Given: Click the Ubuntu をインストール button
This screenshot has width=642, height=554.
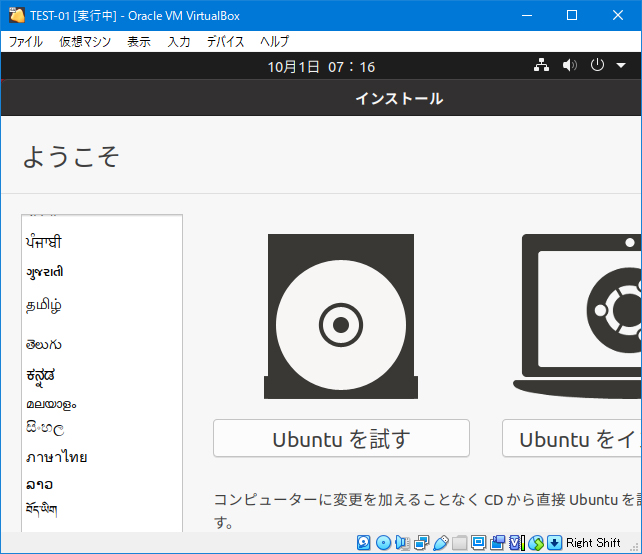Looking at the screenshot, I should click(572, 438).
